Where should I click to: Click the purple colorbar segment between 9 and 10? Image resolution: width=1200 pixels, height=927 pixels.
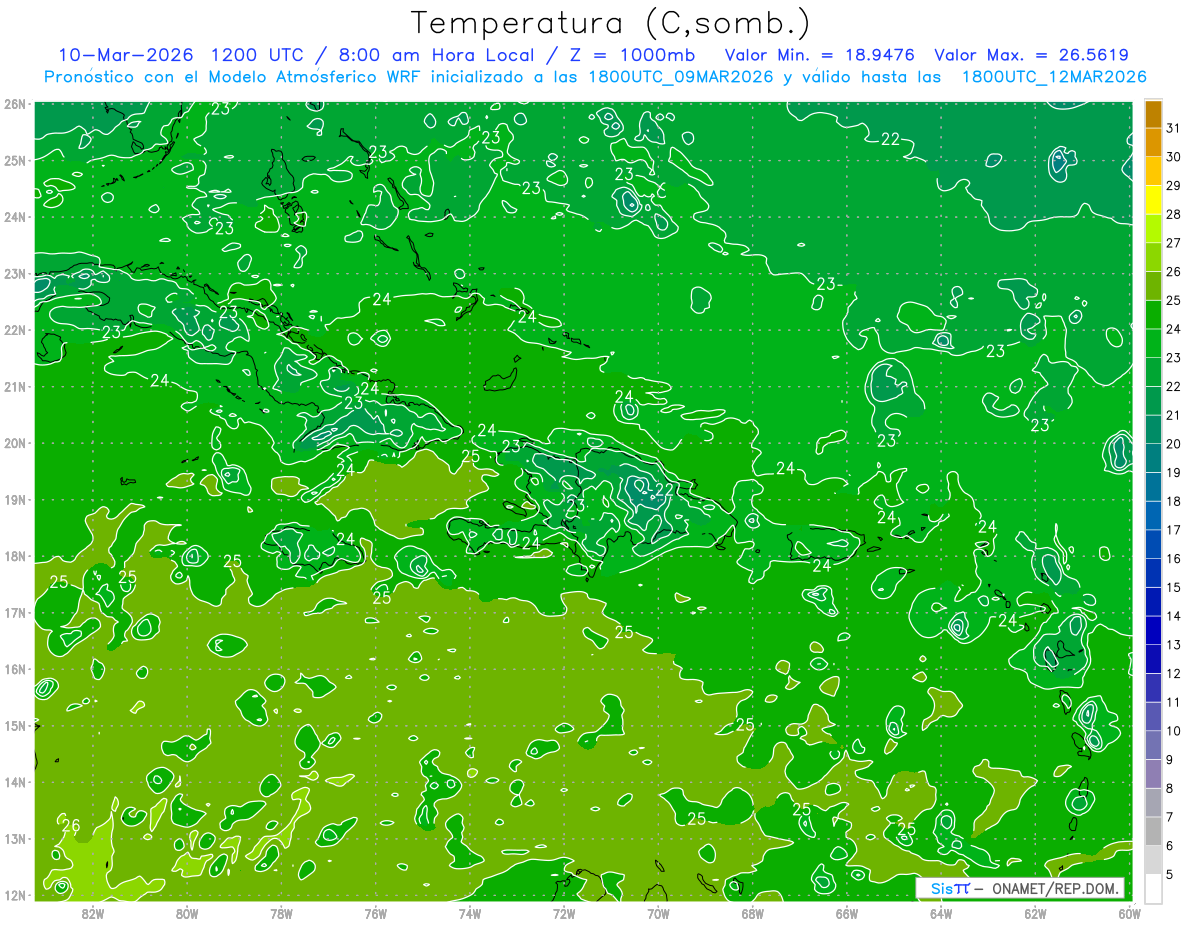coord(1153,745)
